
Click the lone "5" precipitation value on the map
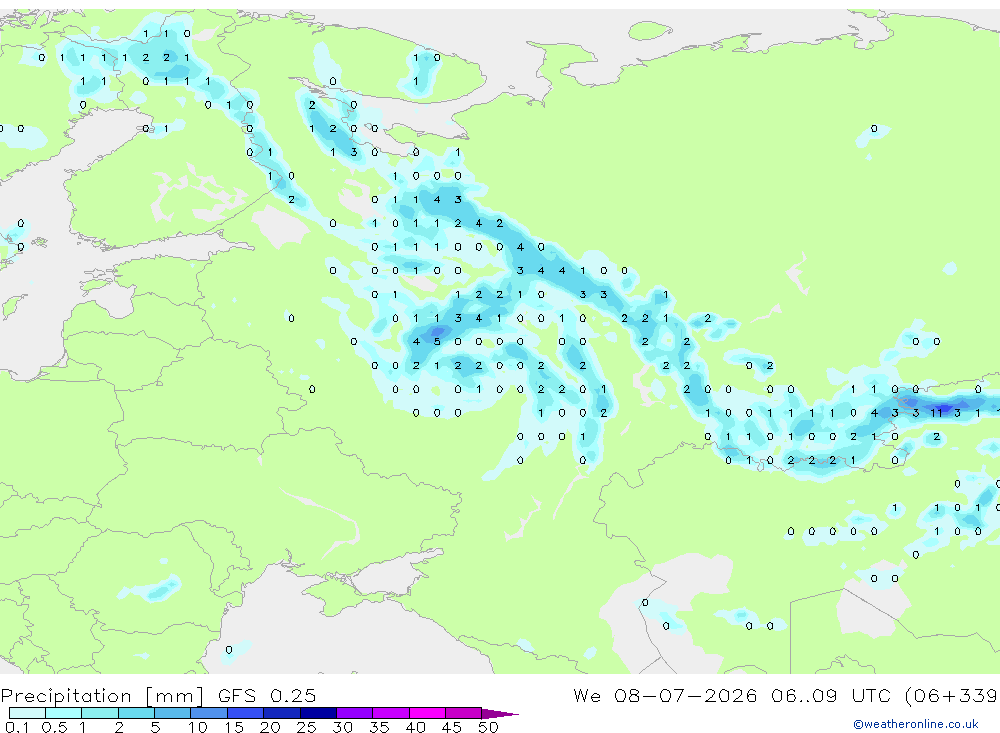437,342
